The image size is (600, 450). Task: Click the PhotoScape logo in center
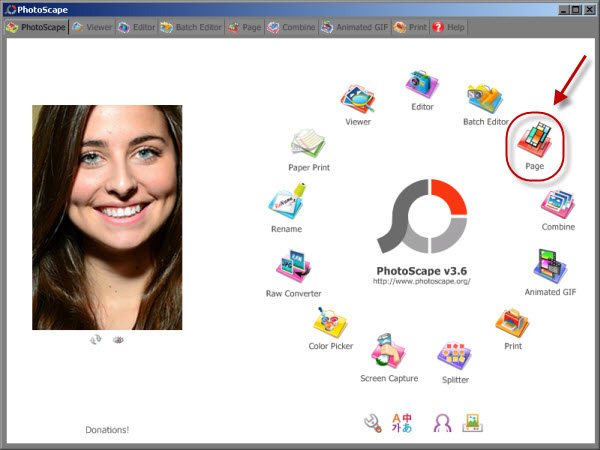(422, 216)
